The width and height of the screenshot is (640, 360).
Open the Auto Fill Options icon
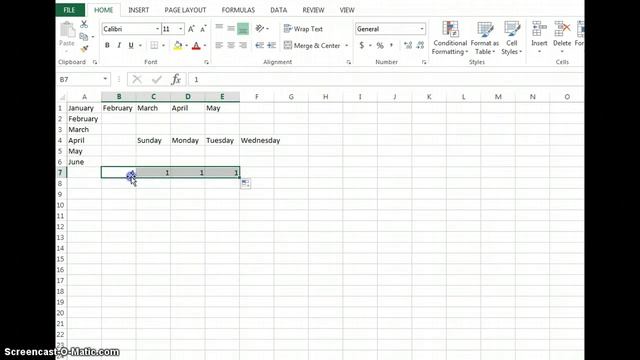click(x=245, y=183)
